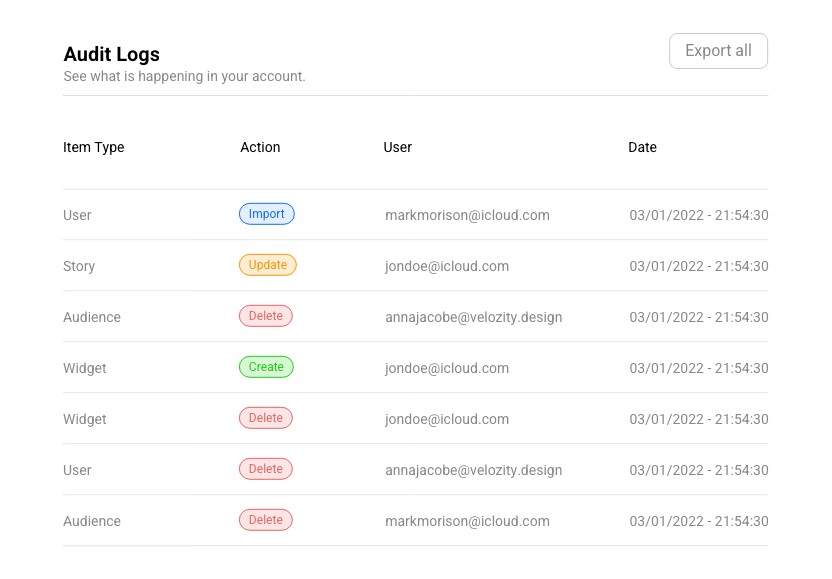The height and width of the screenshot is (579, 832).
Task: Click Delete badge for annajacobe User row
Action: click(266, 469)
